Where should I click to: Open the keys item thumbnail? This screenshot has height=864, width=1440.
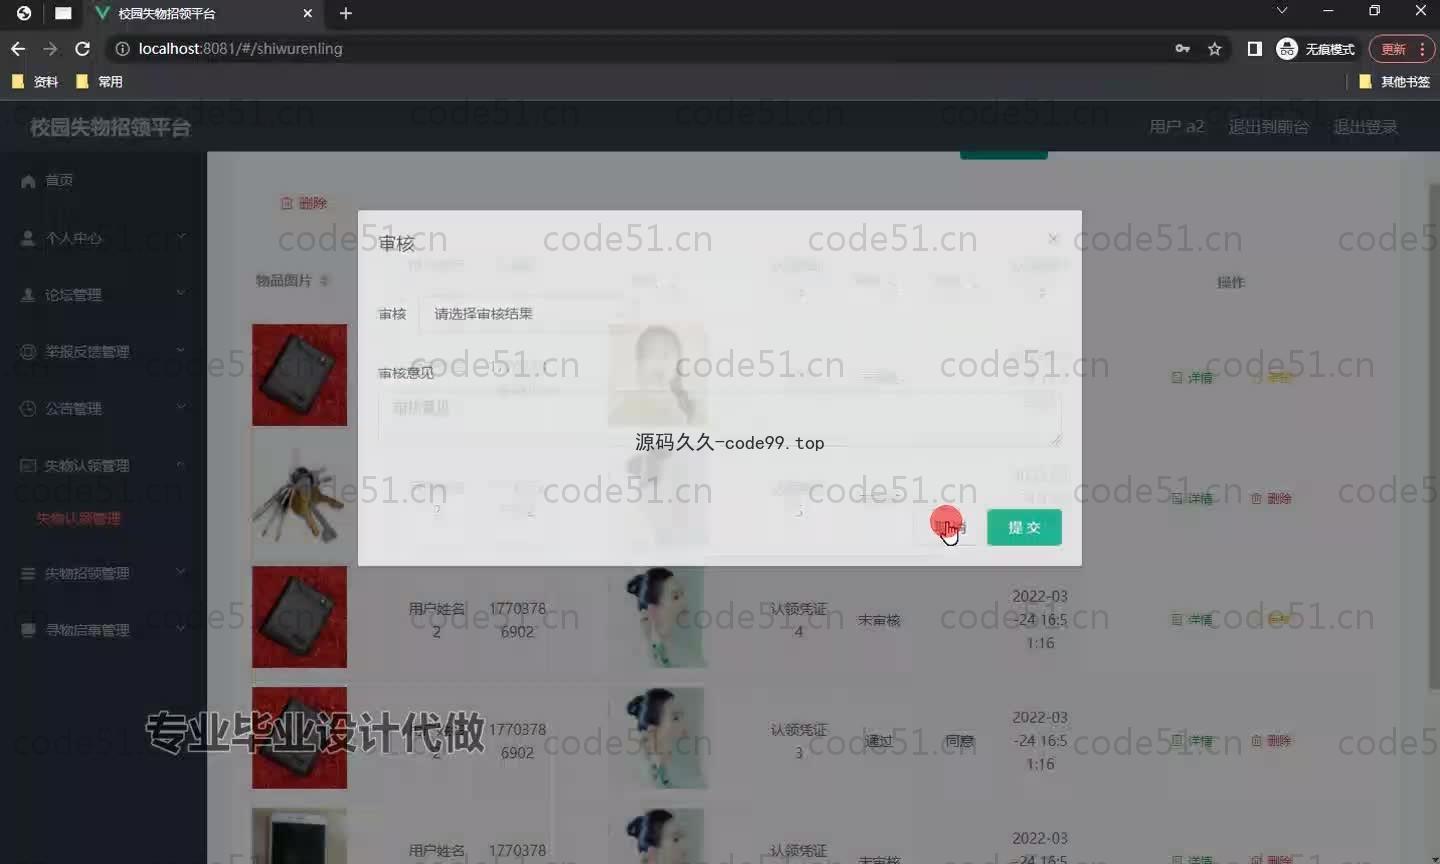point(299,496)
